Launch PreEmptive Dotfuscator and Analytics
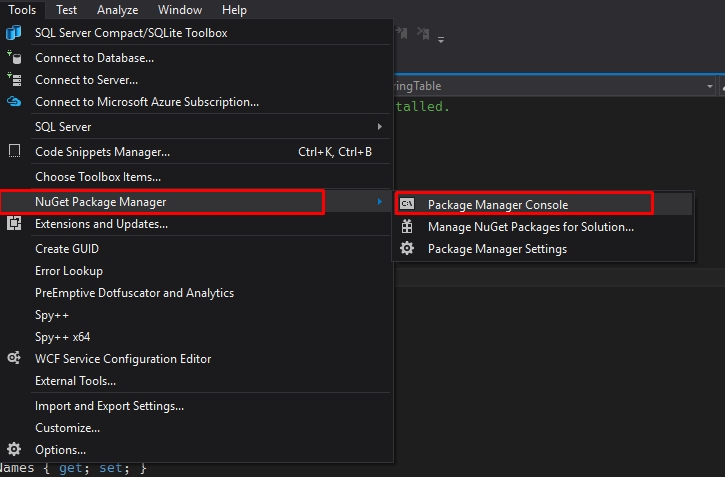725x477 pixels. point(197,293)
